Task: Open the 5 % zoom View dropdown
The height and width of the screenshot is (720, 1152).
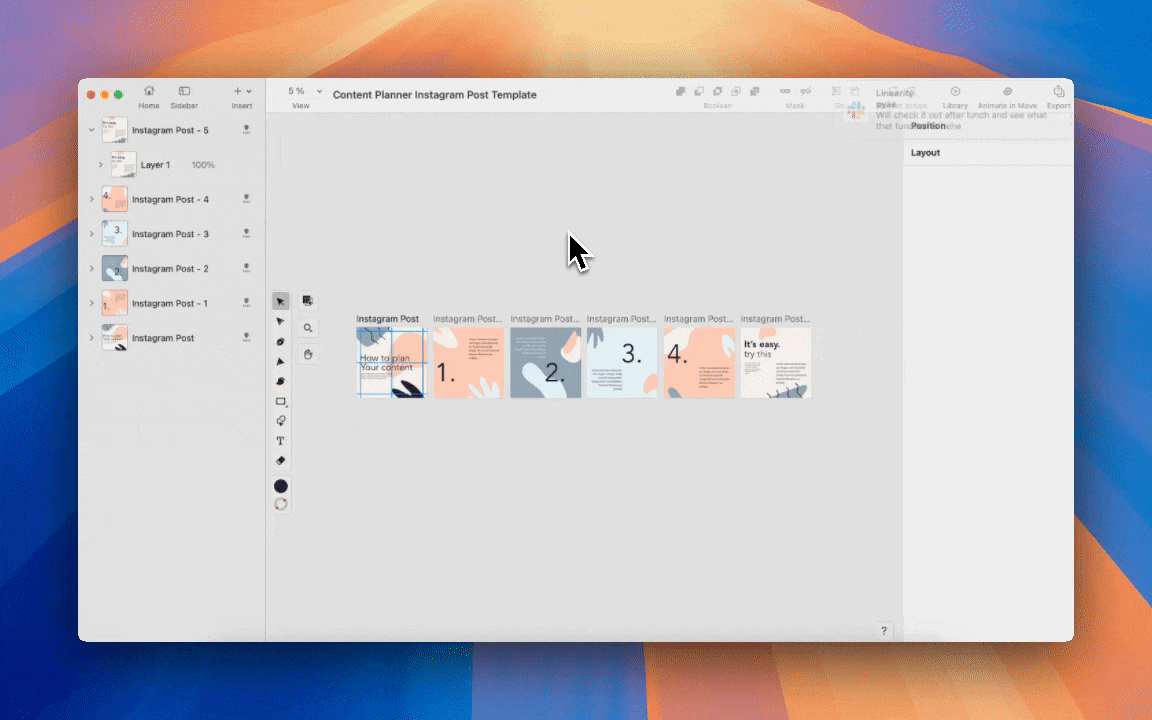Action: tap(305, 91)
